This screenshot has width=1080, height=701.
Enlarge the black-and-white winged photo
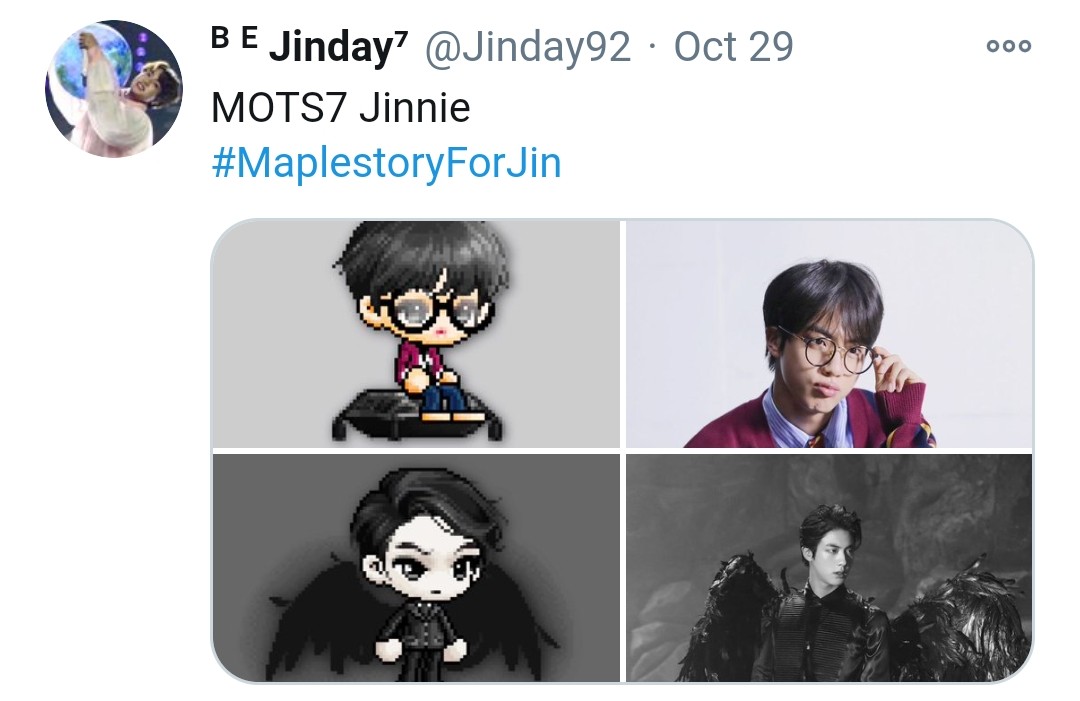829,568
